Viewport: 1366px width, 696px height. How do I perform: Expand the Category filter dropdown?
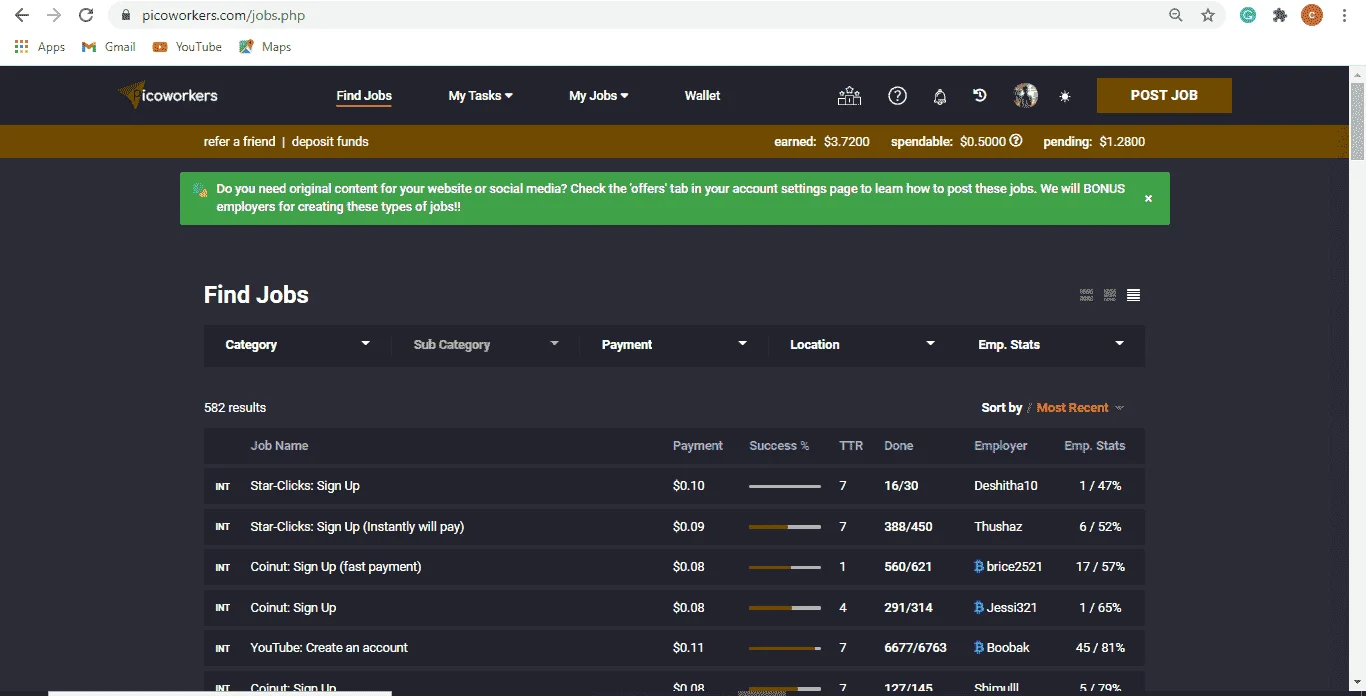point(298,344)
